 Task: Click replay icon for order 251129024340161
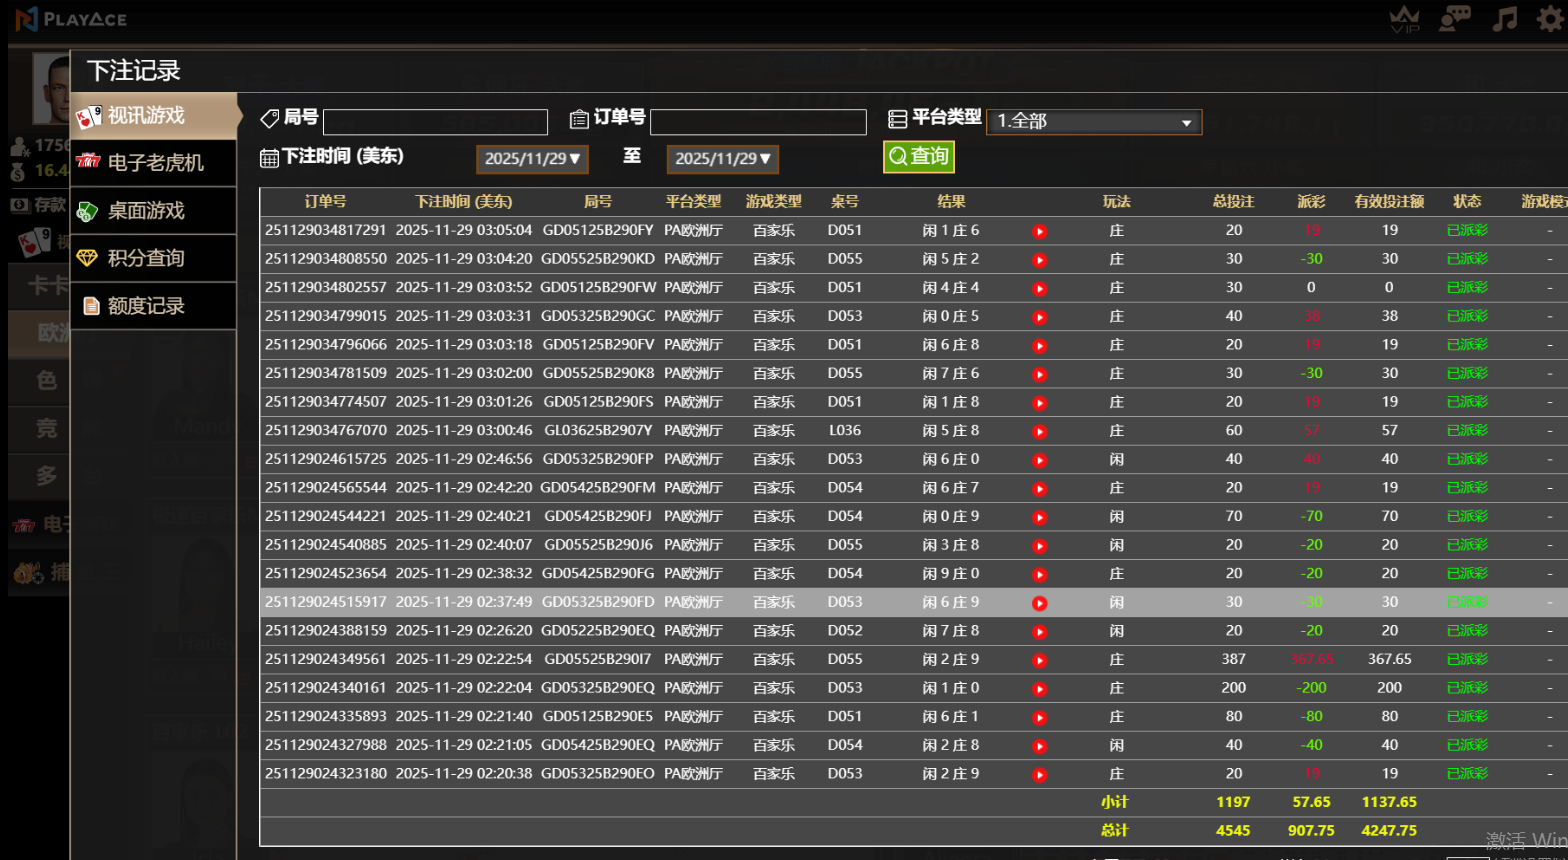(x=1040, y=689)
